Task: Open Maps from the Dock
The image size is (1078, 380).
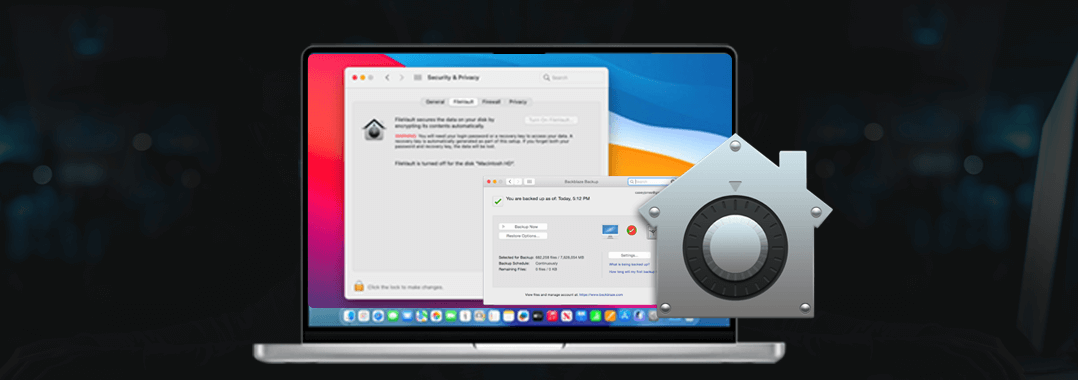Action: pos(421,316)
